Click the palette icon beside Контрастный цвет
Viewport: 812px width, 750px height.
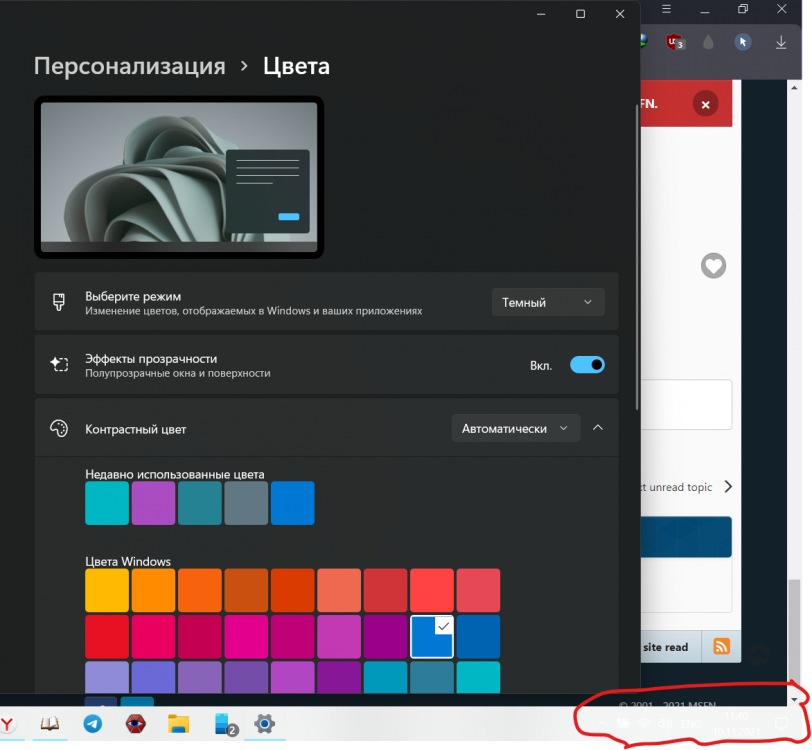[59, 428]
